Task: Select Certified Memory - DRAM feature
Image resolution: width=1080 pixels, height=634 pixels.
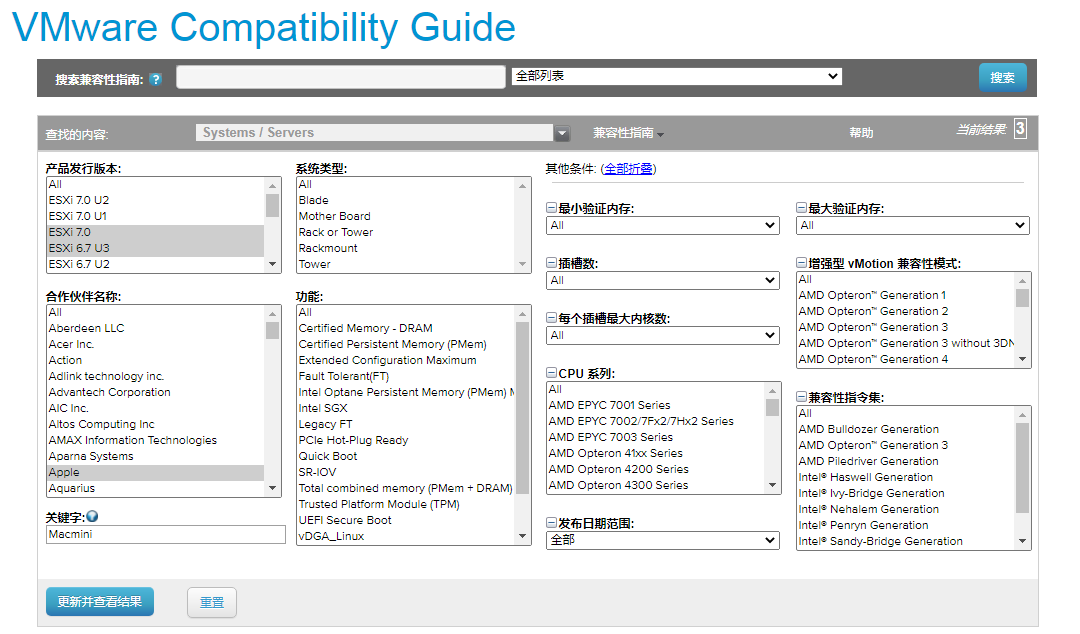Action: point(406,329)
